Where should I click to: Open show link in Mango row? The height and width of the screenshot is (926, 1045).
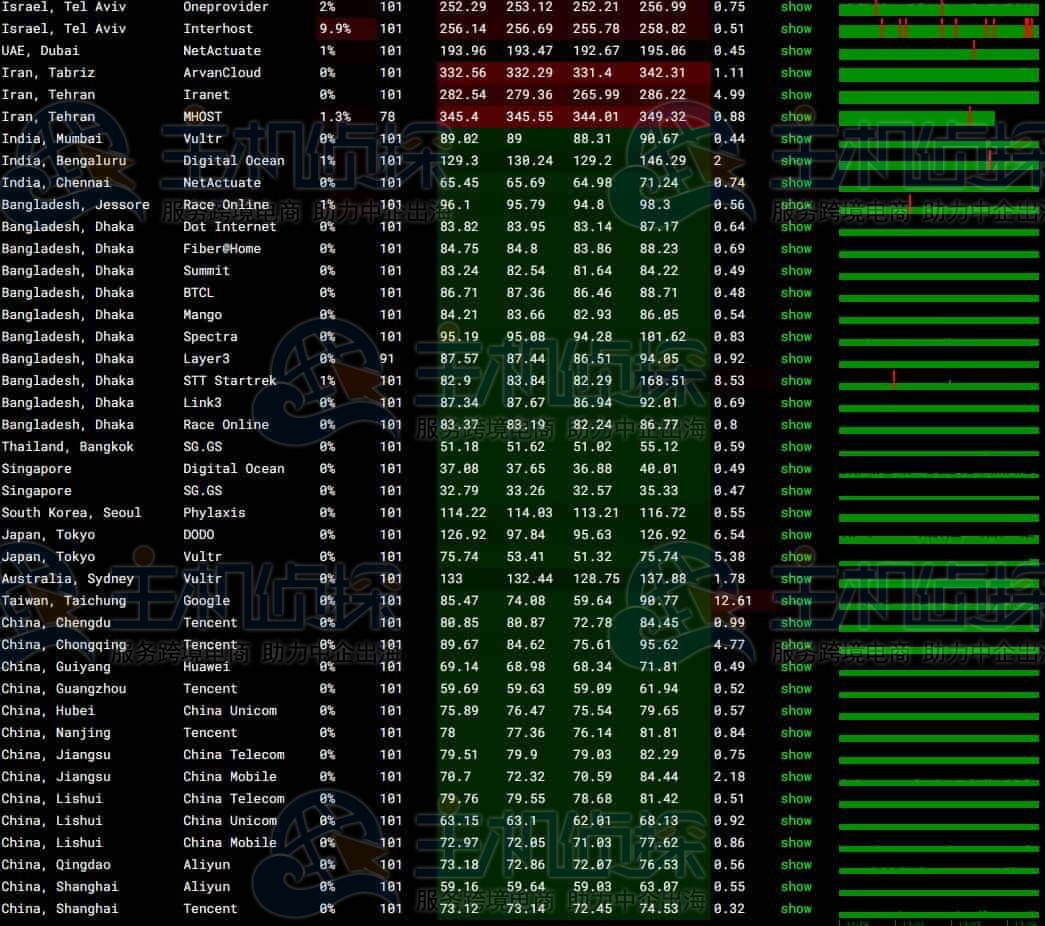[796, 315]
